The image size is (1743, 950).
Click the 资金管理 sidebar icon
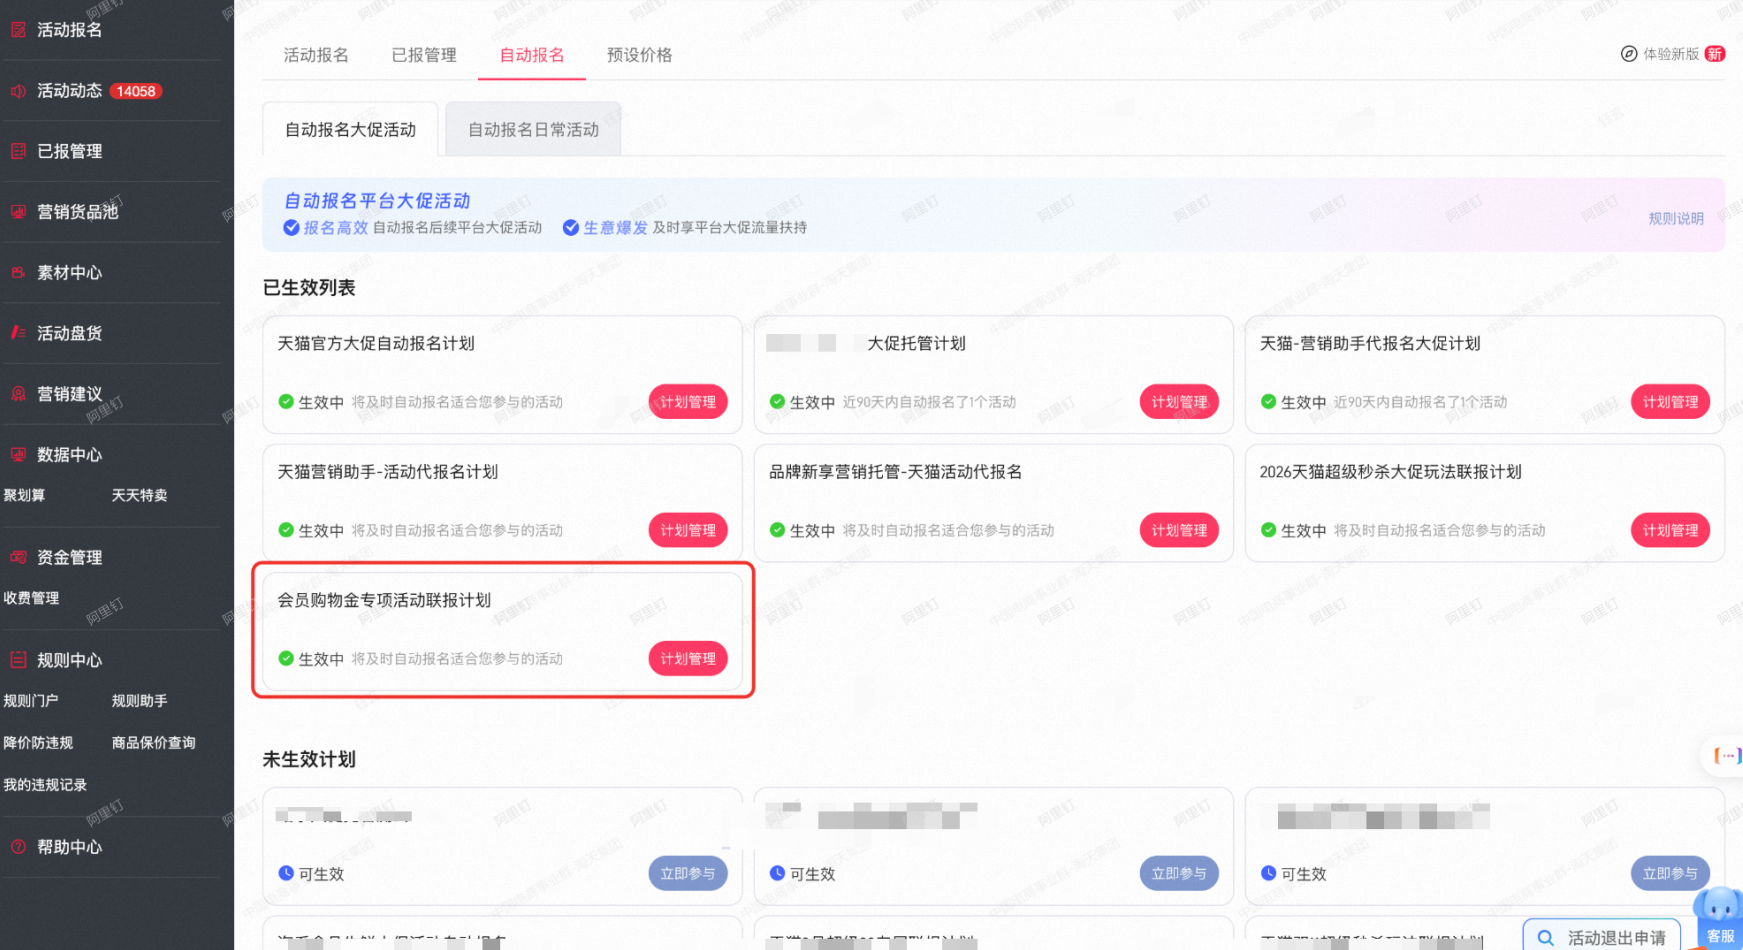18,557
